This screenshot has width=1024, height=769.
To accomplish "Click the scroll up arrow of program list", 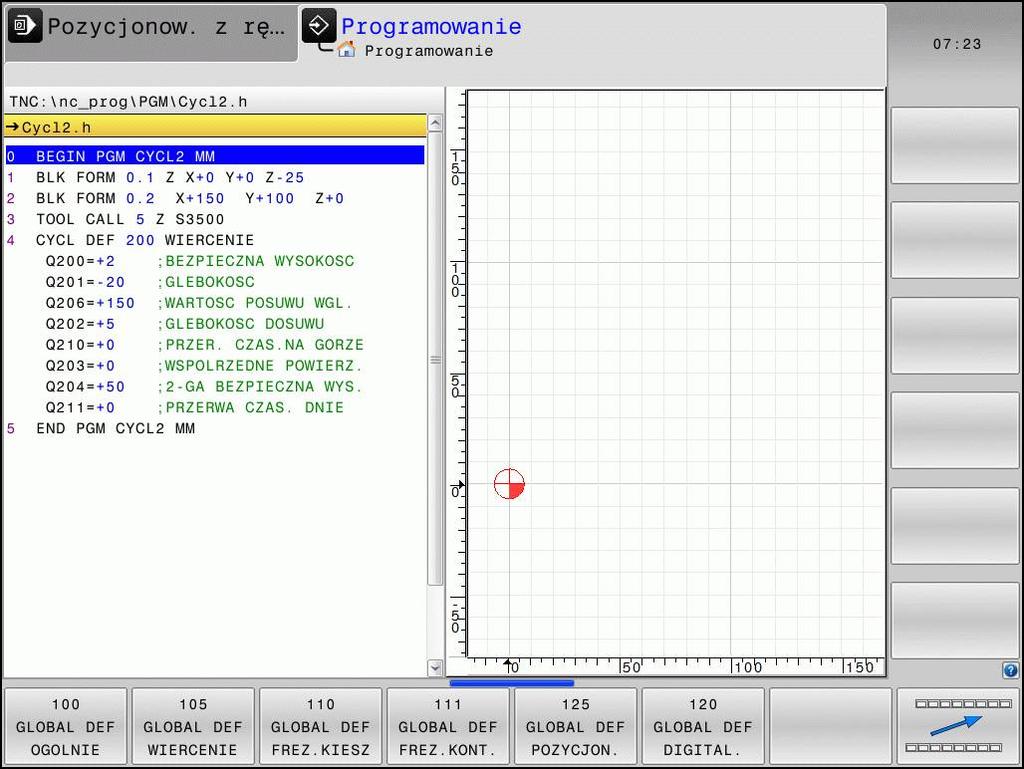I will click(435, 123).
